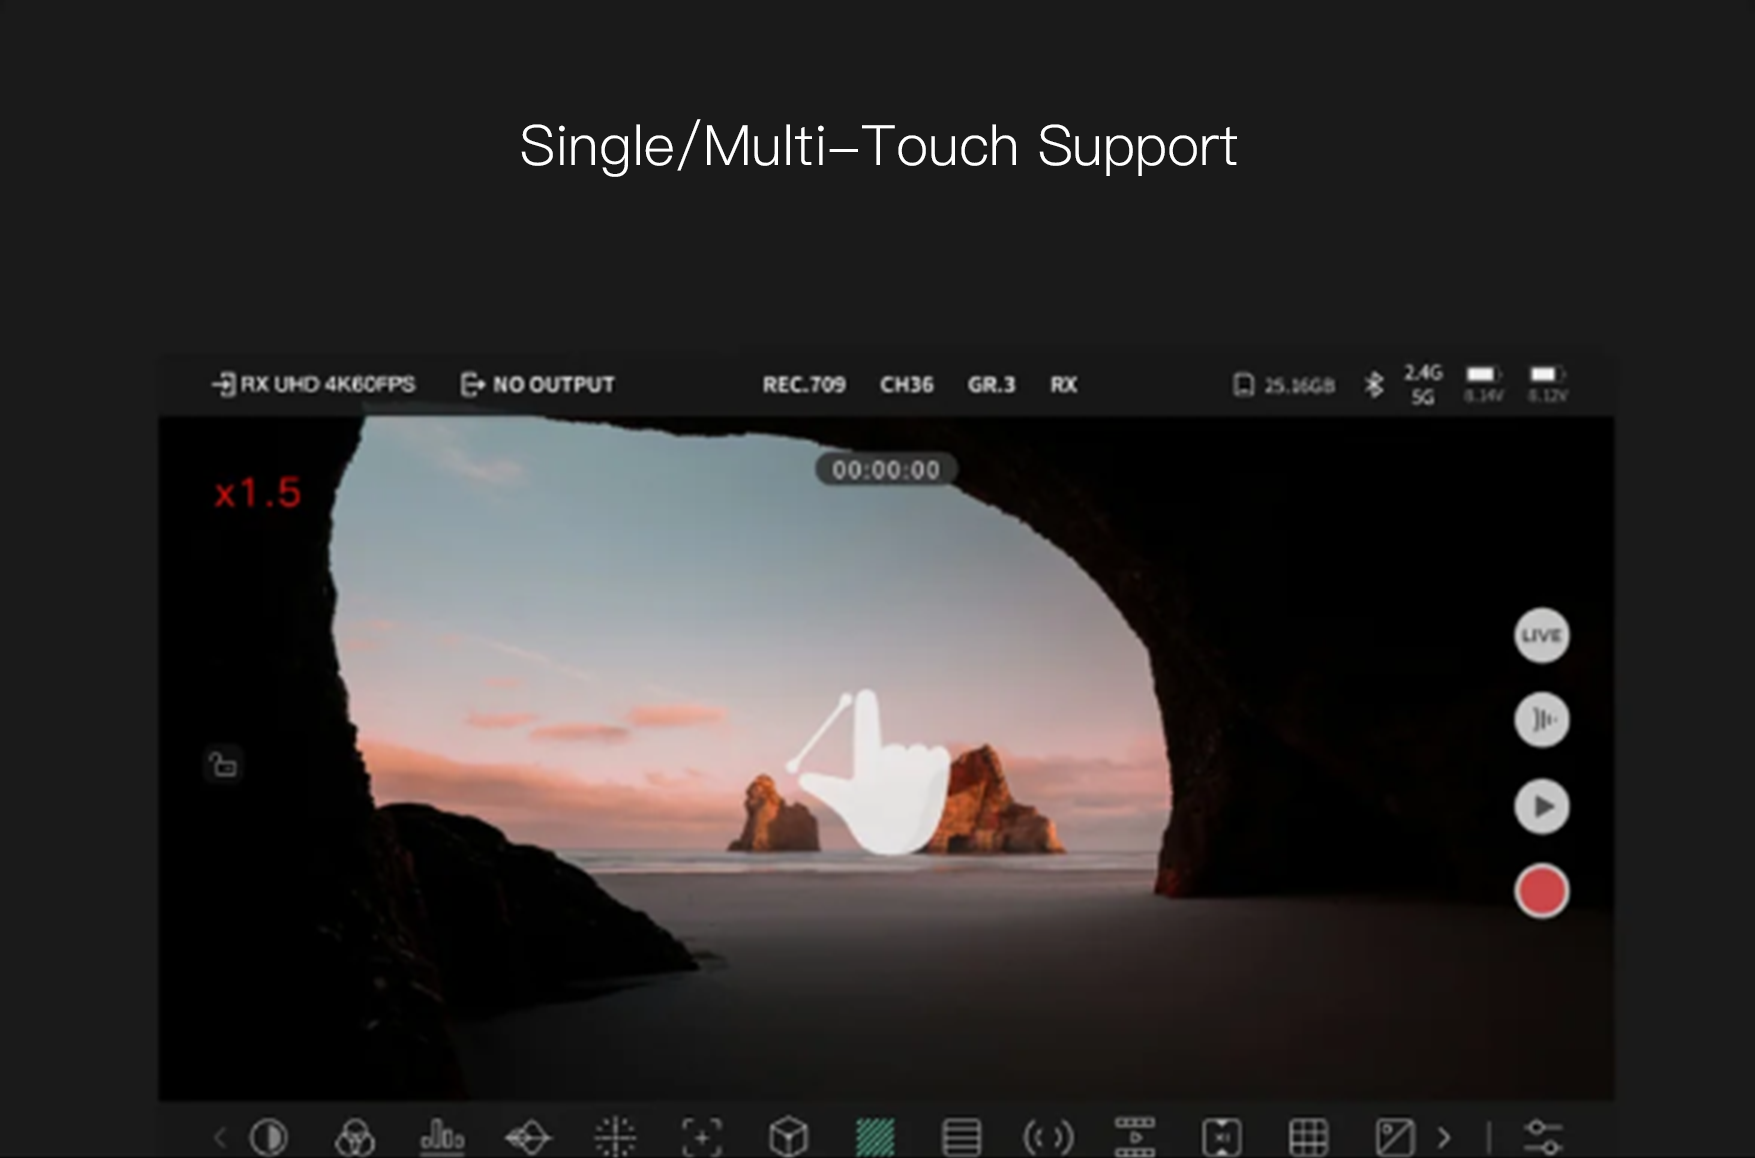
Task: Tap the red record button
Action: (1541, 891)
